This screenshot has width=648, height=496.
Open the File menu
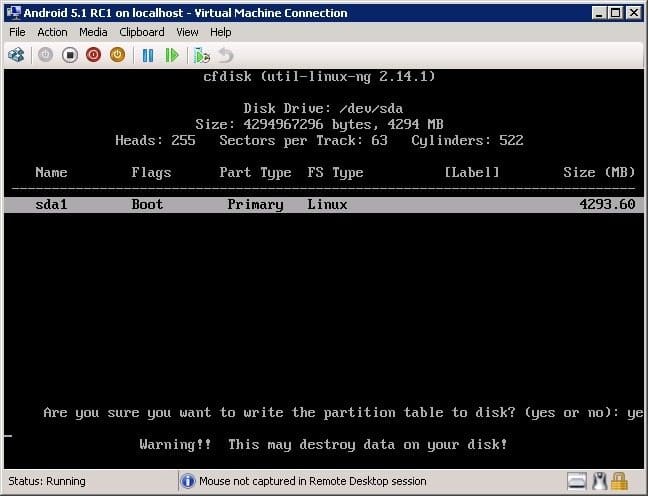[x=17, y=32]
